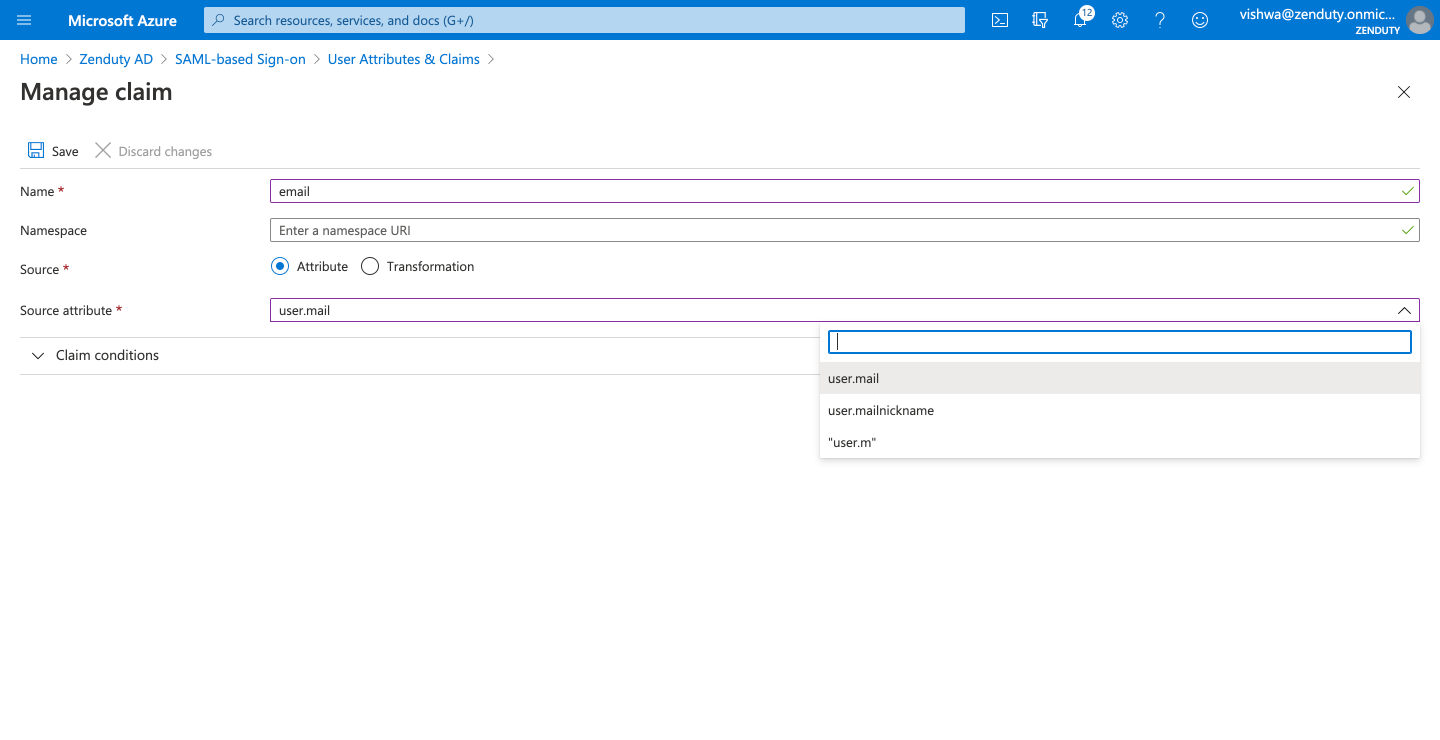The width and height of the screenshot is (1440, 740).
Task: Choose user.mailnickname from the dropdown list
Action: coord(1120,411)
